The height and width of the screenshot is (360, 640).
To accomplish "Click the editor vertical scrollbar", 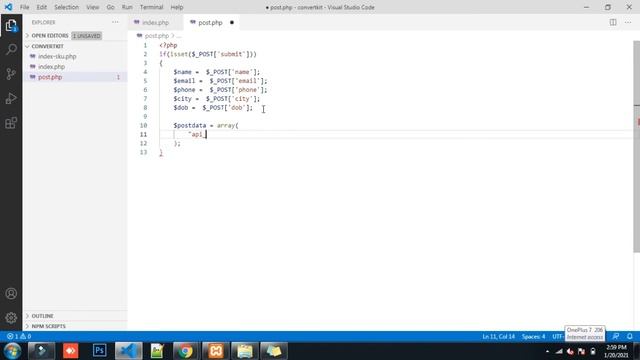I will pyautogui.click(x=636, y=147).
